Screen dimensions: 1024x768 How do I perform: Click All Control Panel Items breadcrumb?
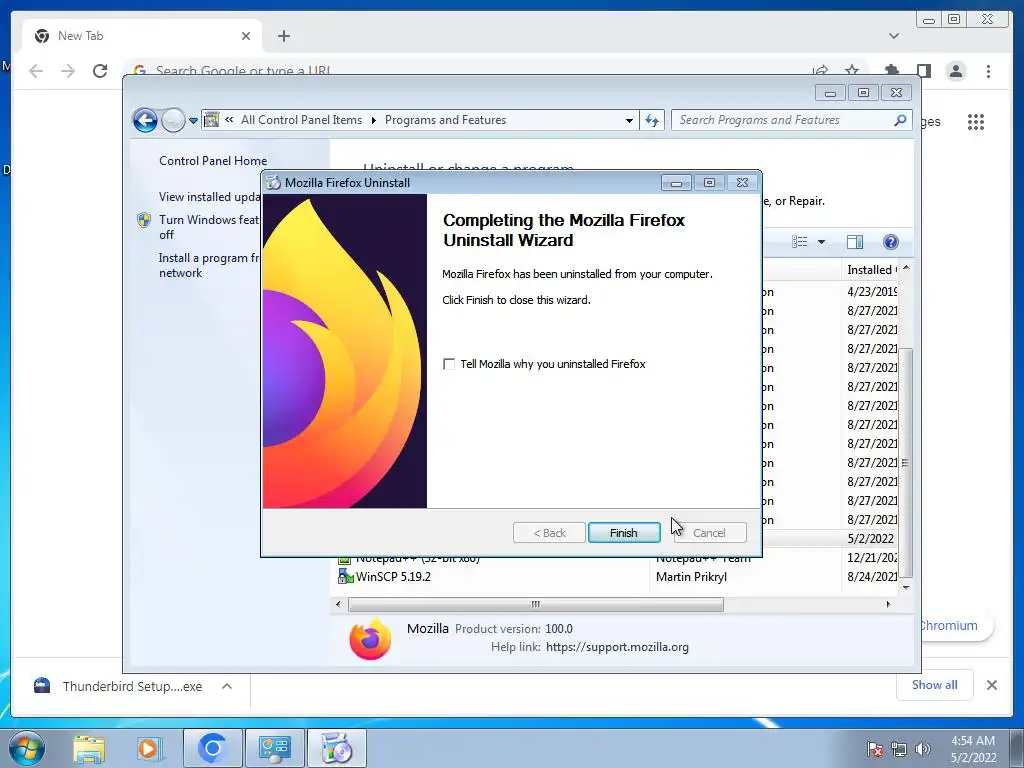coord(301,120)
